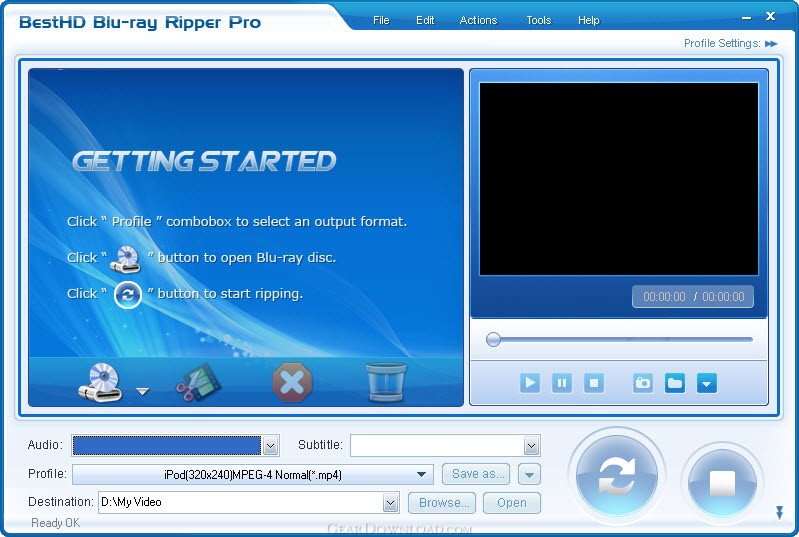799x537 pixels.
Task: Close the application window
Action: 770,16
